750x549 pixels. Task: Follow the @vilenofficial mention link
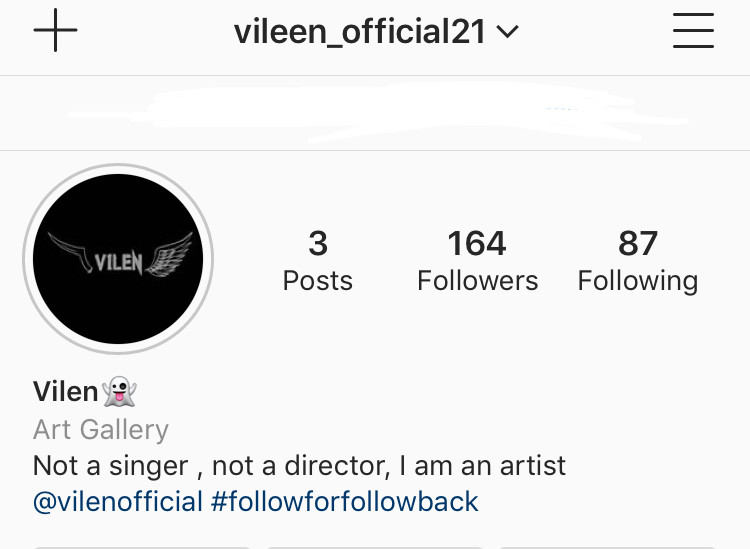(118, 502)
